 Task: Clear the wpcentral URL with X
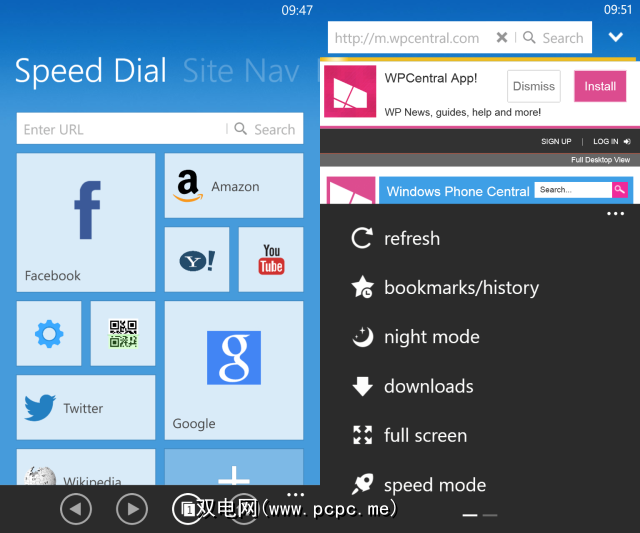click(x=502, y=38)
